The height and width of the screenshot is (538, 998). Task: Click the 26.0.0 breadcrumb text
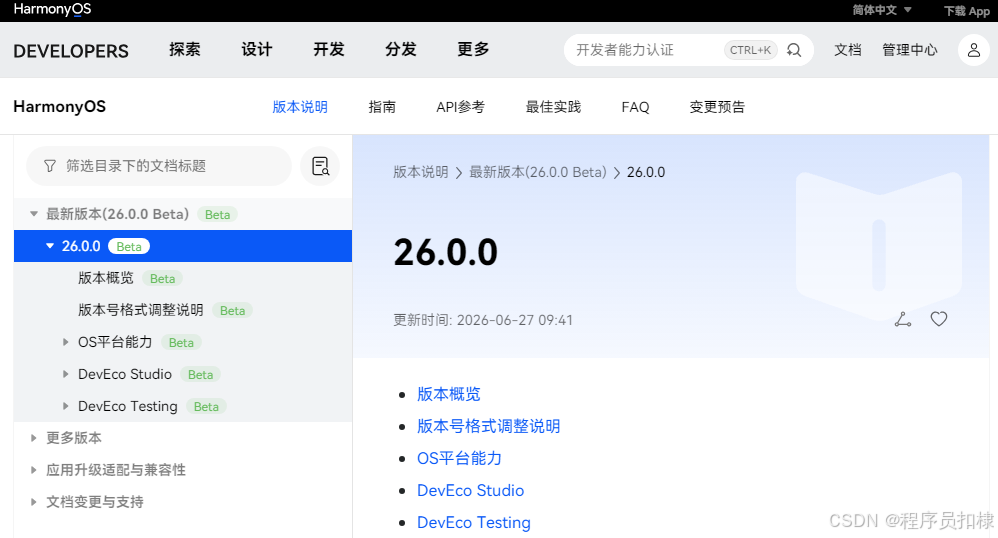[646, 172]
